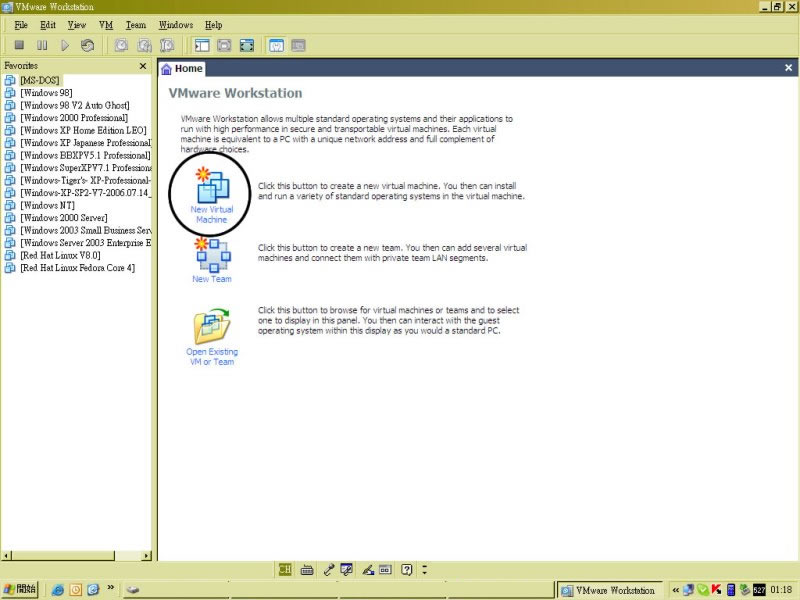Open the Edit menu

click(48, 25)
